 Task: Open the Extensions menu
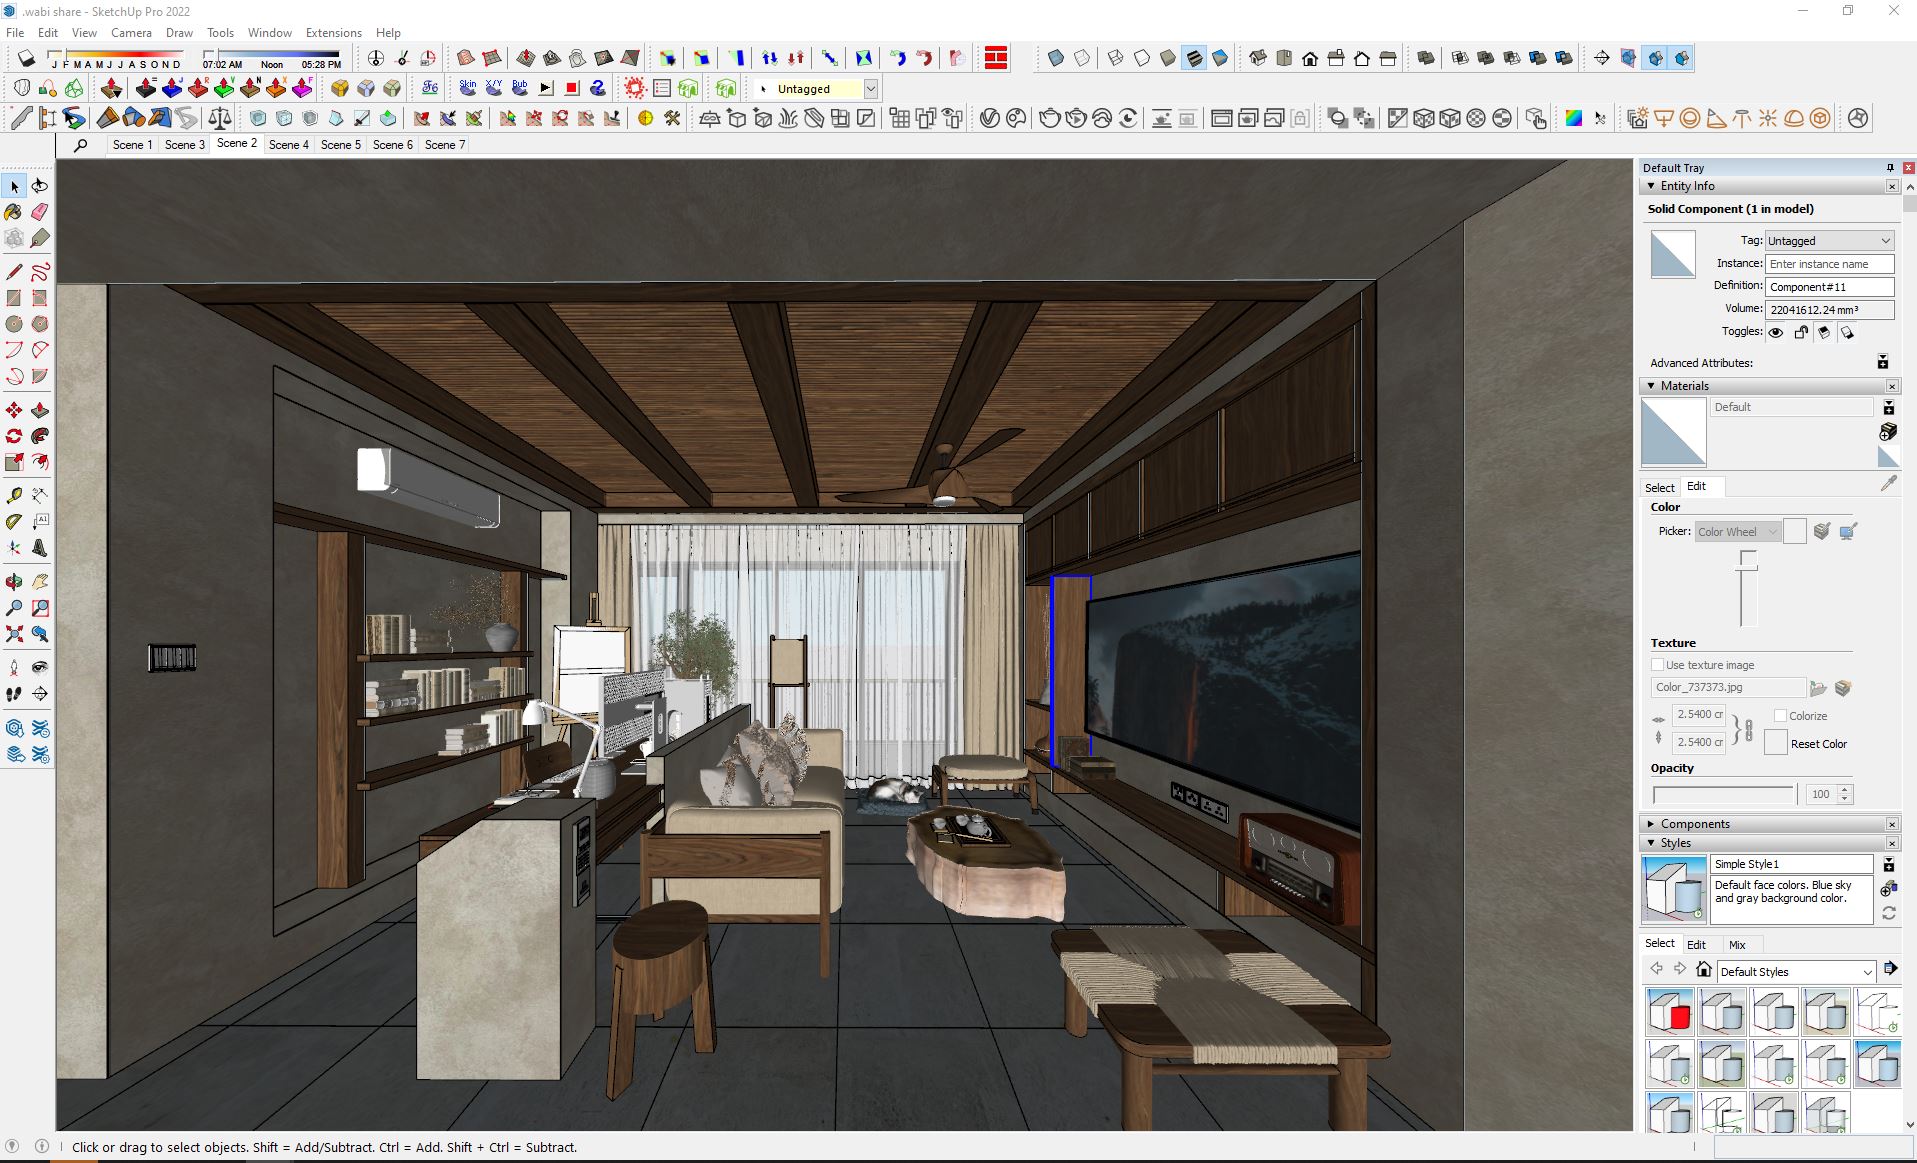click(x=333, y=33)
